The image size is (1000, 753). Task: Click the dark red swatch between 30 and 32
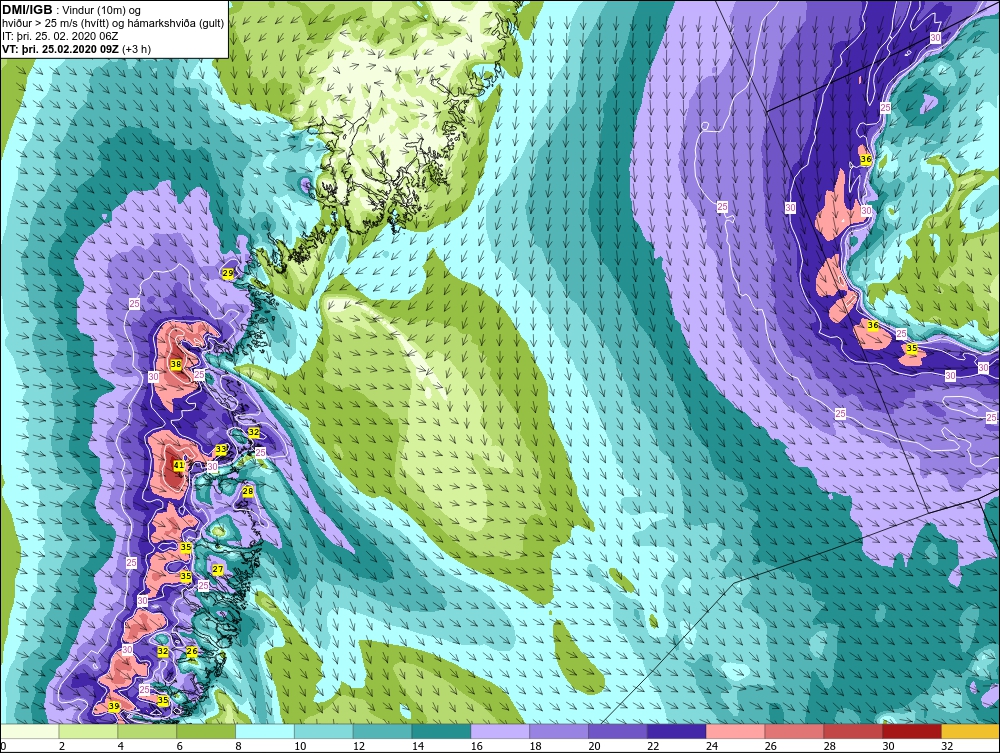coord(911,731)
